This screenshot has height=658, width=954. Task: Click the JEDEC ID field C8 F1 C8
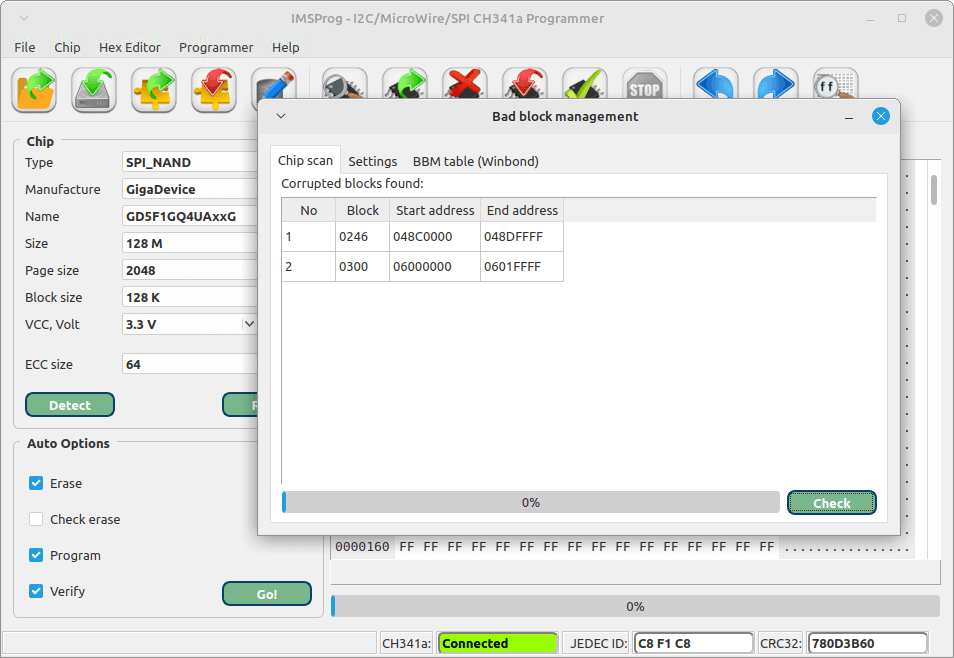[x=693, y=643]
